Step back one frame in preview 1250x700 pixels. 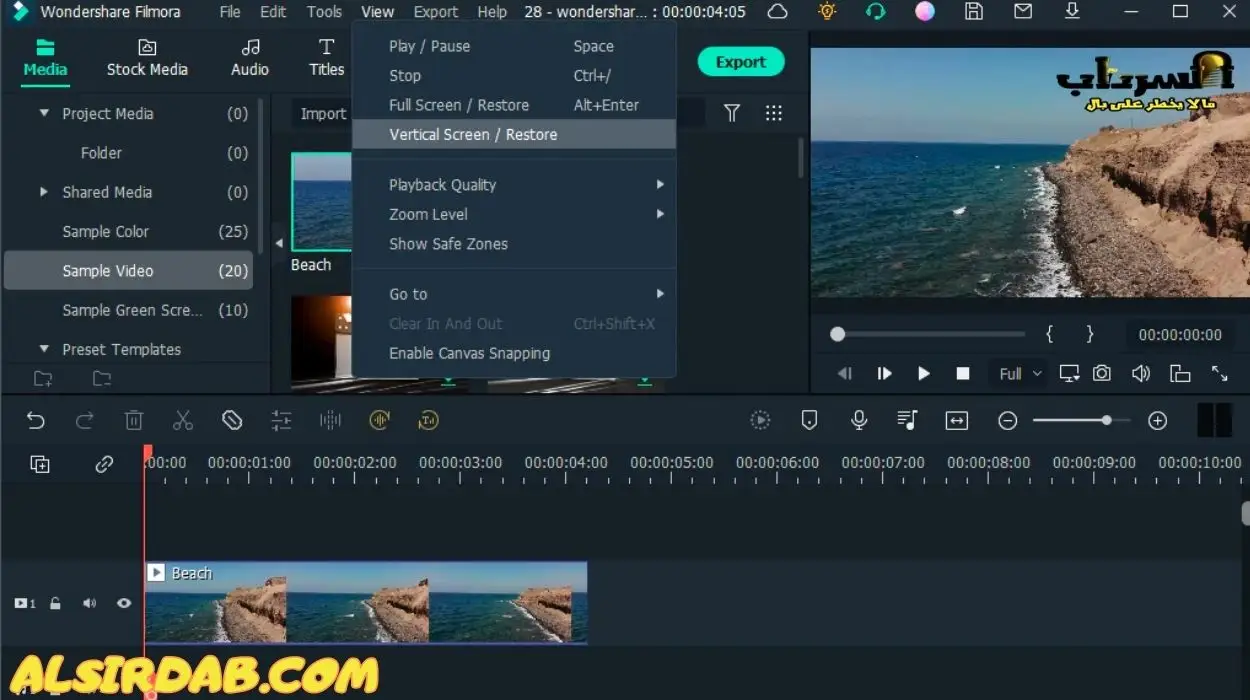point(845,373)
